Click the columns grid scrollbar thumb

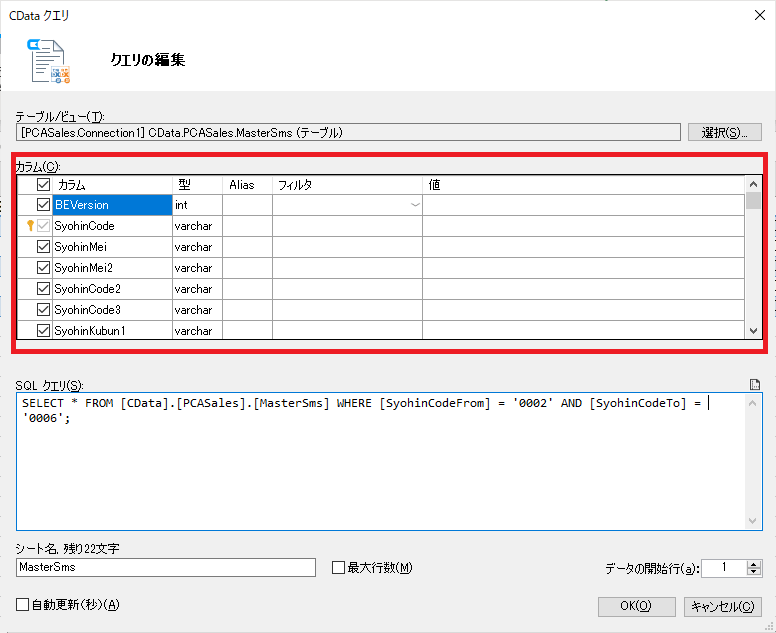pyautogui.click(x=753, y=200)
